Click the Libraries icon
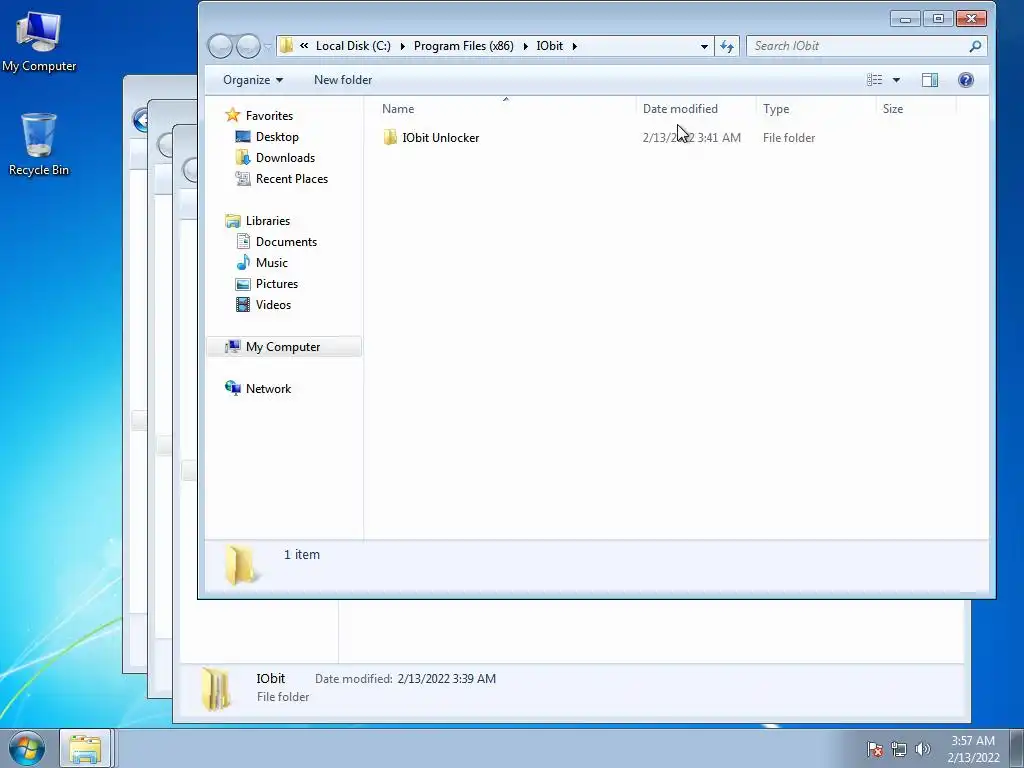 (232, 221)
